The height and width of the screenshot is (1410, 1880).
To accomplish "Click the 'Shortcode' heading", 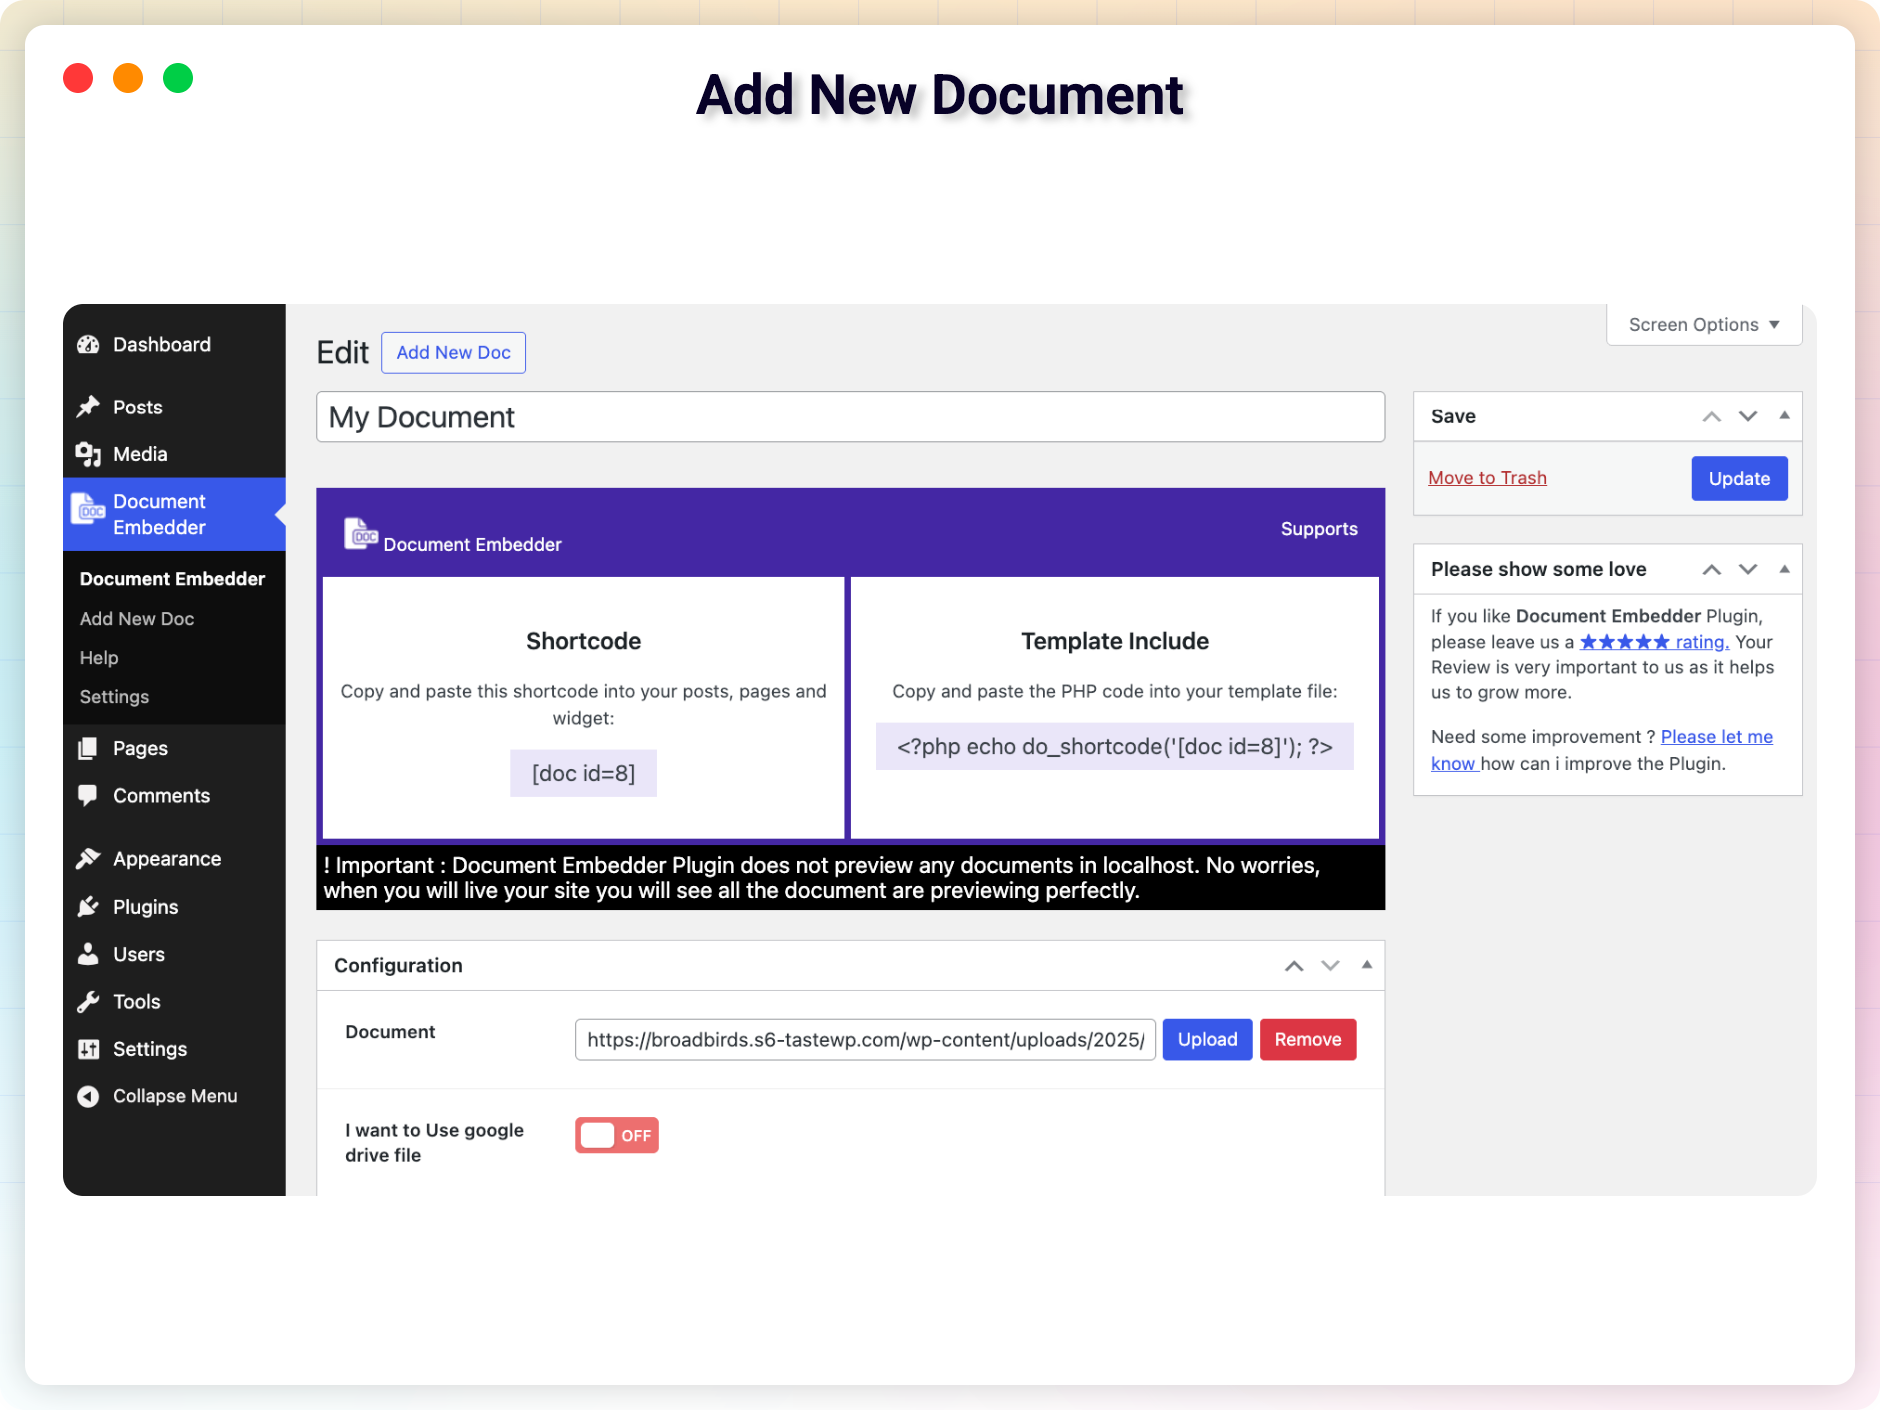I will 583,641.
